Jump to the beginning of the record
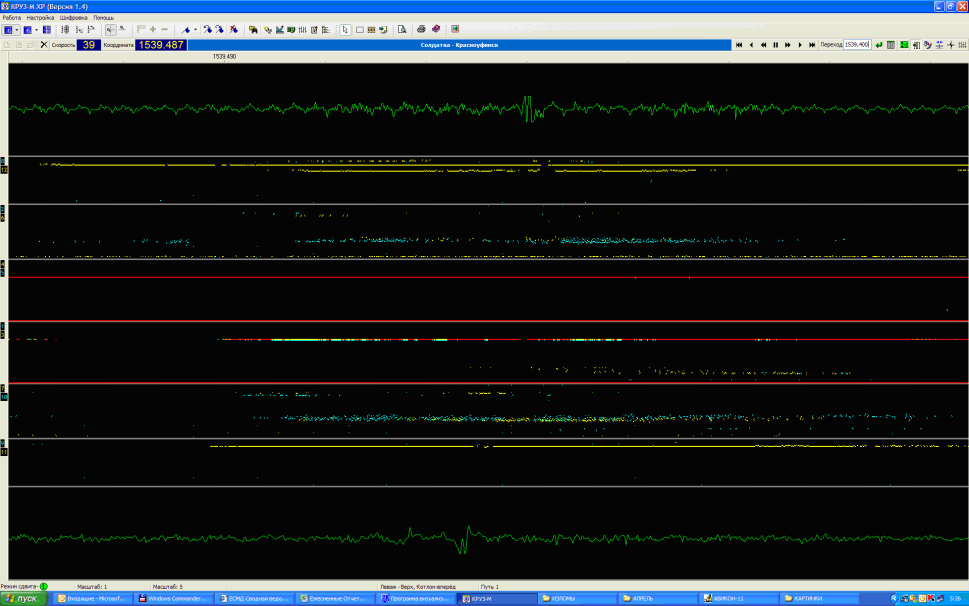Screen dimensions: 969x606 (x=739, y=45)
